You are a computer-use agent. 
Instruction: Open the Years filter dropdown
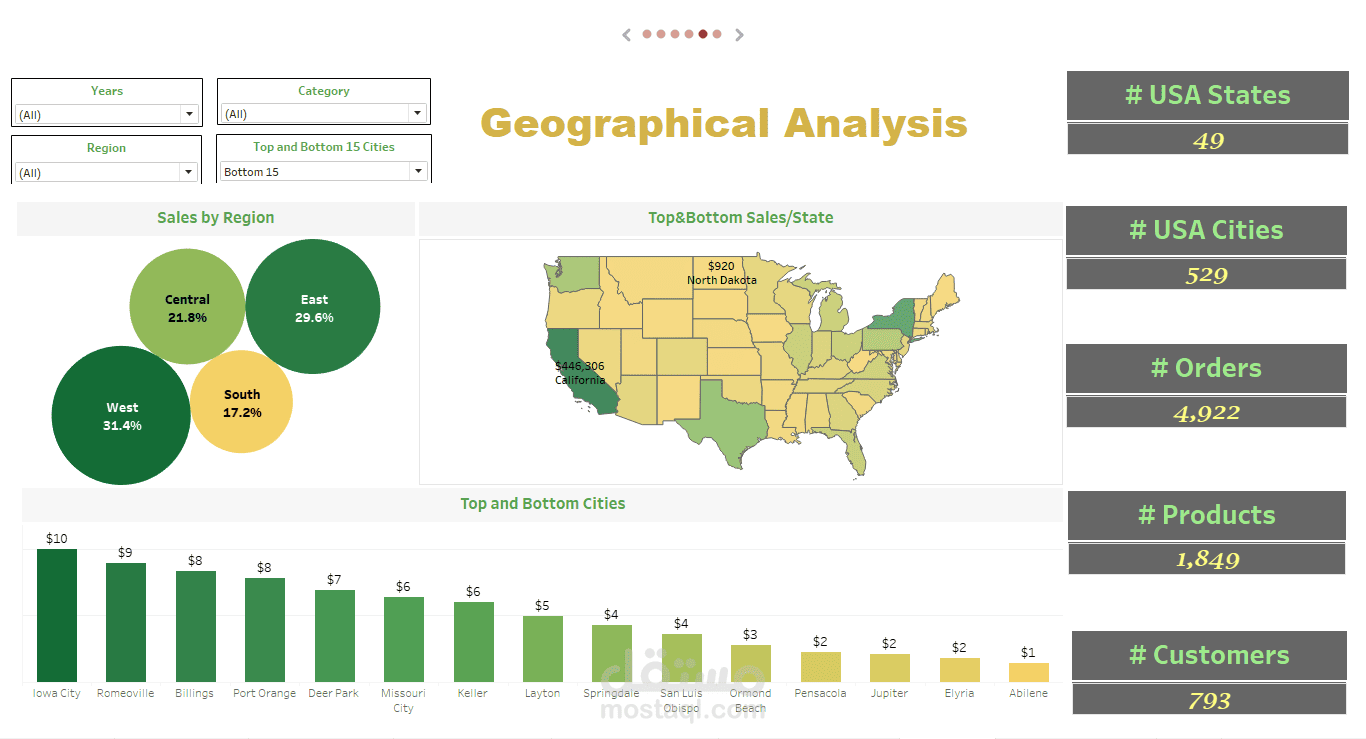click(x=107, y=114)
